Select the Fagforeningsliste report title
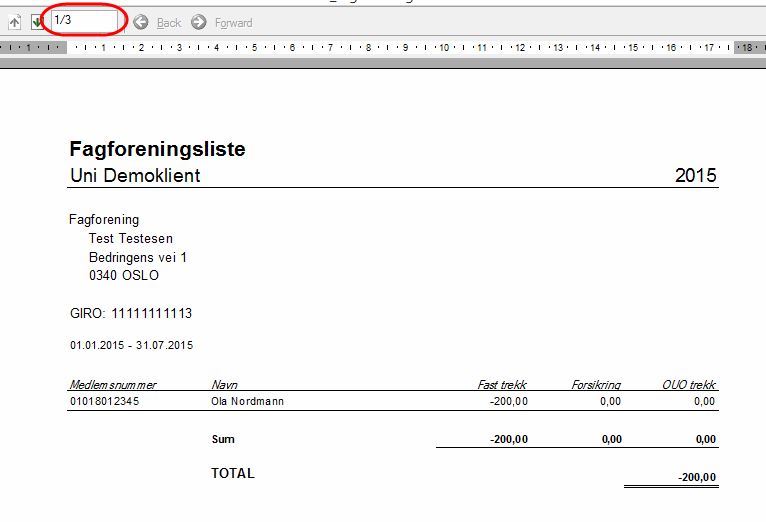Image resolution: width=766 pixels, height=522 pixels. 157,150
